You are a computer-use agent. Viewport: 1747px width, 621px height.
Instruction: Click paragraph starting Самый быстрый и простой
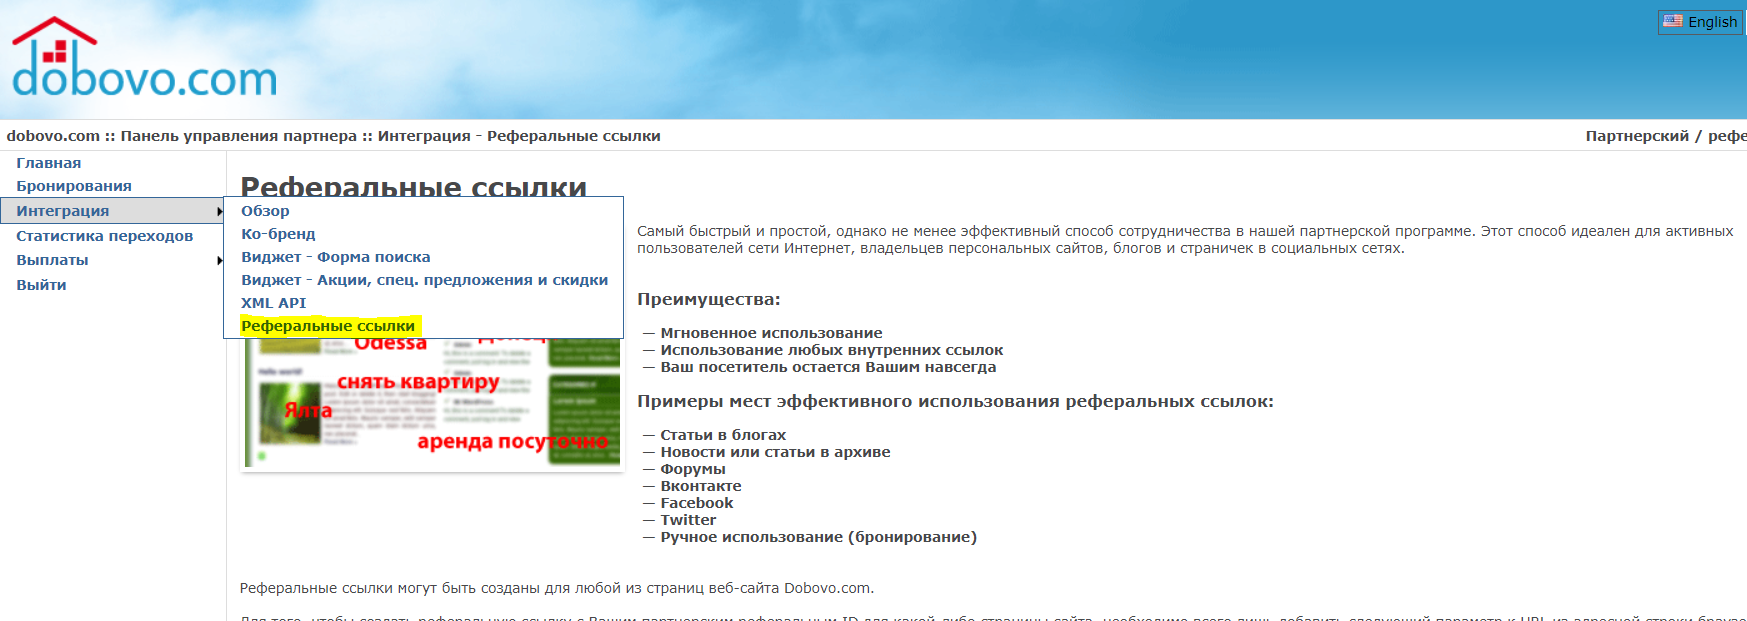(1185, 240)
